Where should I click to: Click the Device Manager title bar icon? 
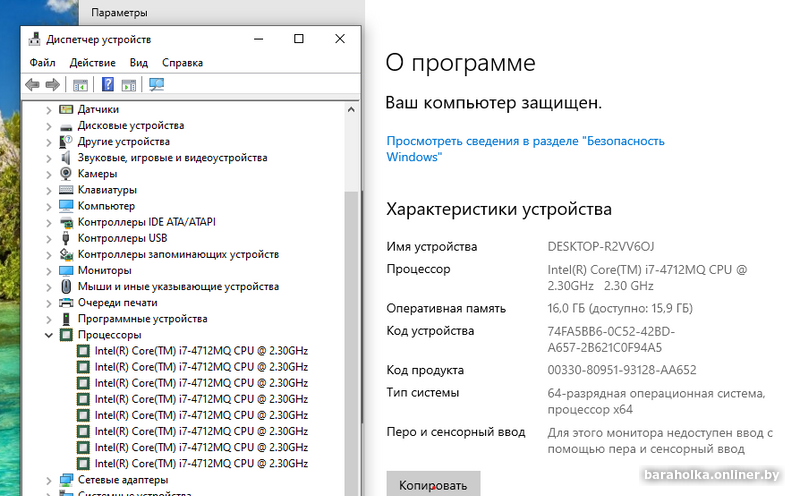coord(34,39)
